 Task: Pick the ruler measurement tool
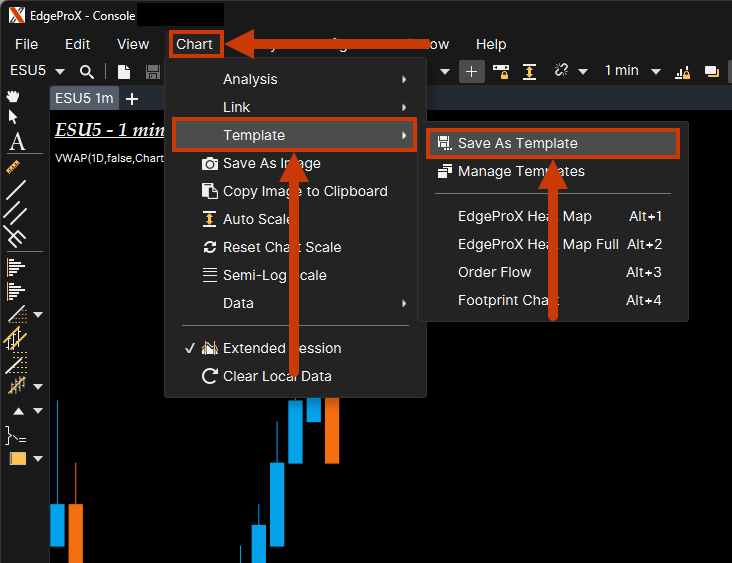click(15, 166)
